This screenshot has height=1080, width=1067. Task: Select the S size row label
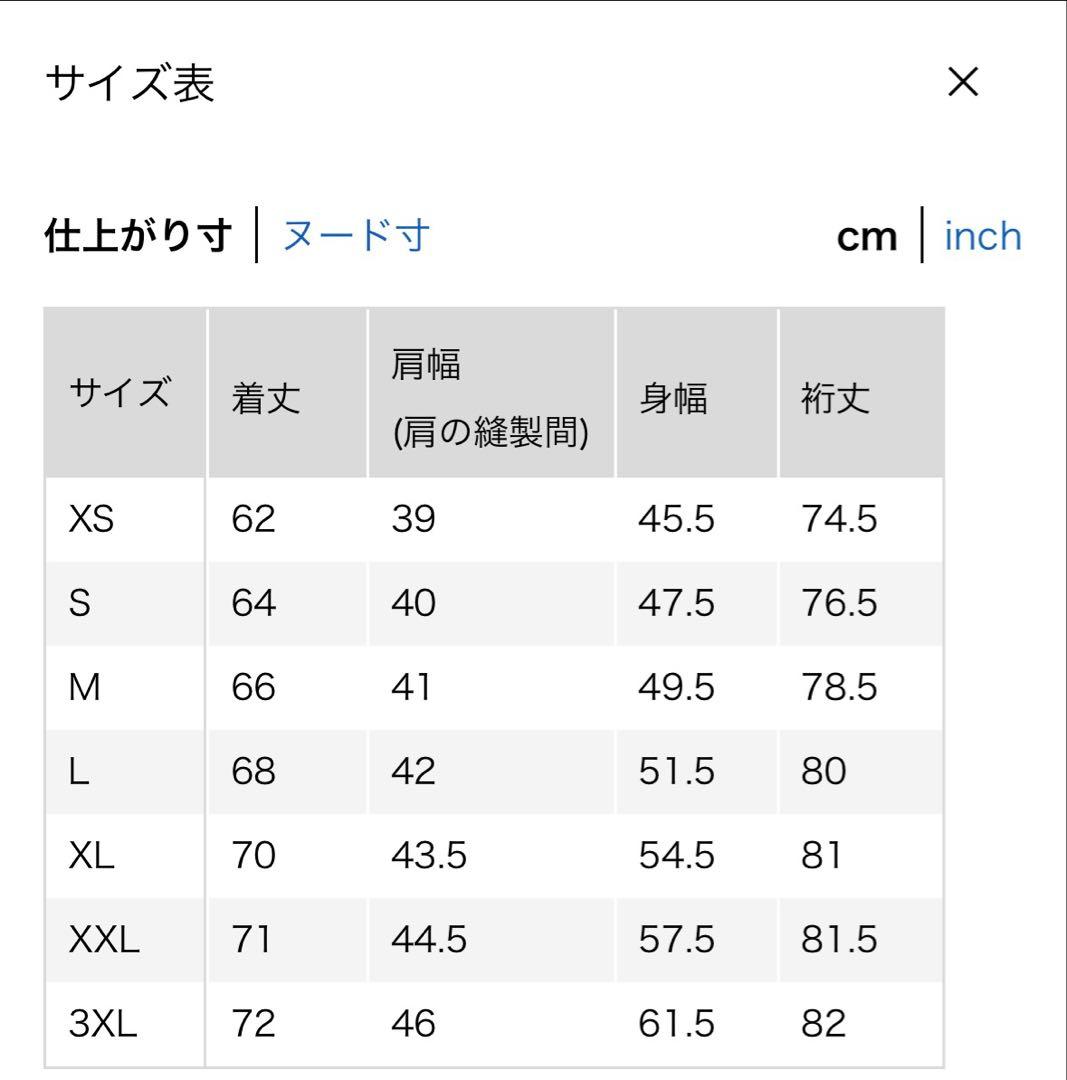tap(80, 603)
